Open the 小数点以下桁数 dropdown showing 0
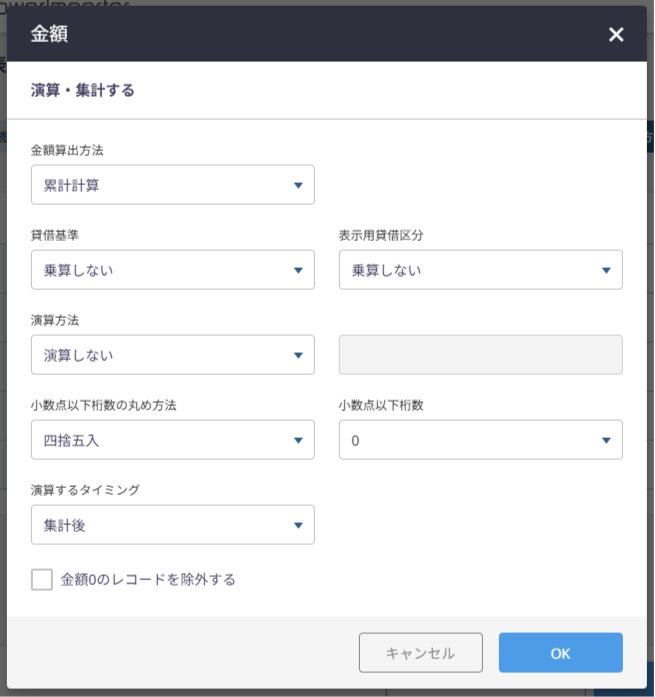The width and height of the screenshot is (655, 697). [x=480, y=440]
